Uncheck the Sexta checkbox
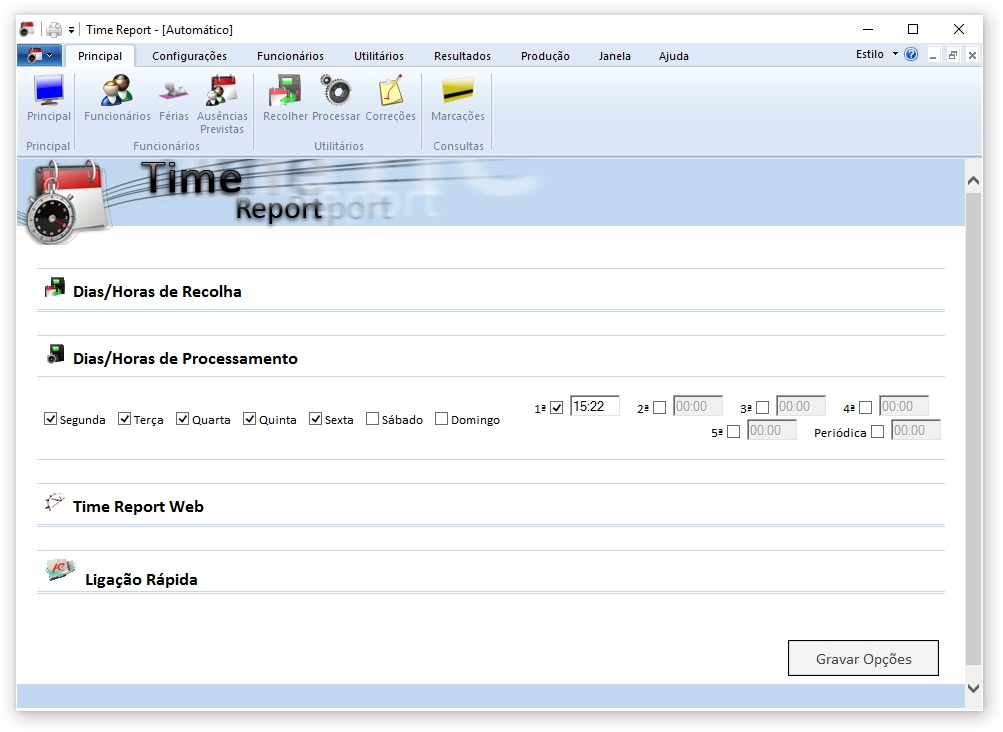Viewport: 1003px width, 732px height. coord(315,419)
